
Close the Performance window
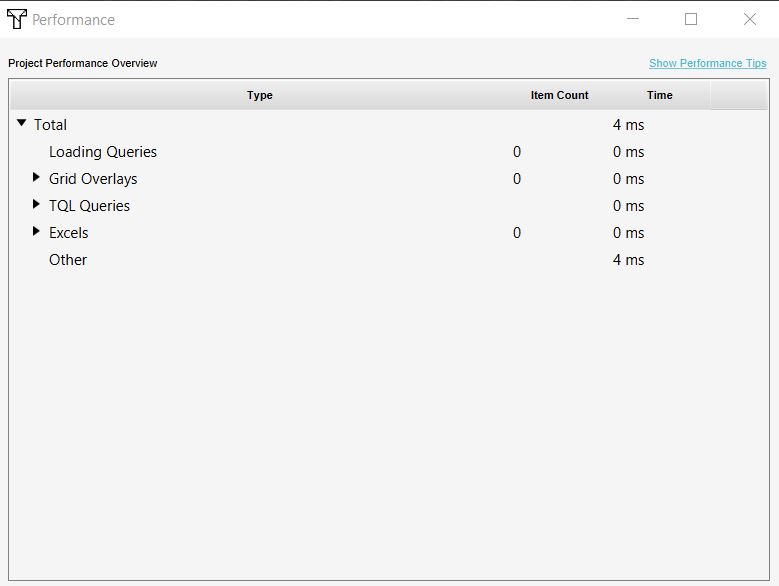pyautogui.click(x=750, y=19)
